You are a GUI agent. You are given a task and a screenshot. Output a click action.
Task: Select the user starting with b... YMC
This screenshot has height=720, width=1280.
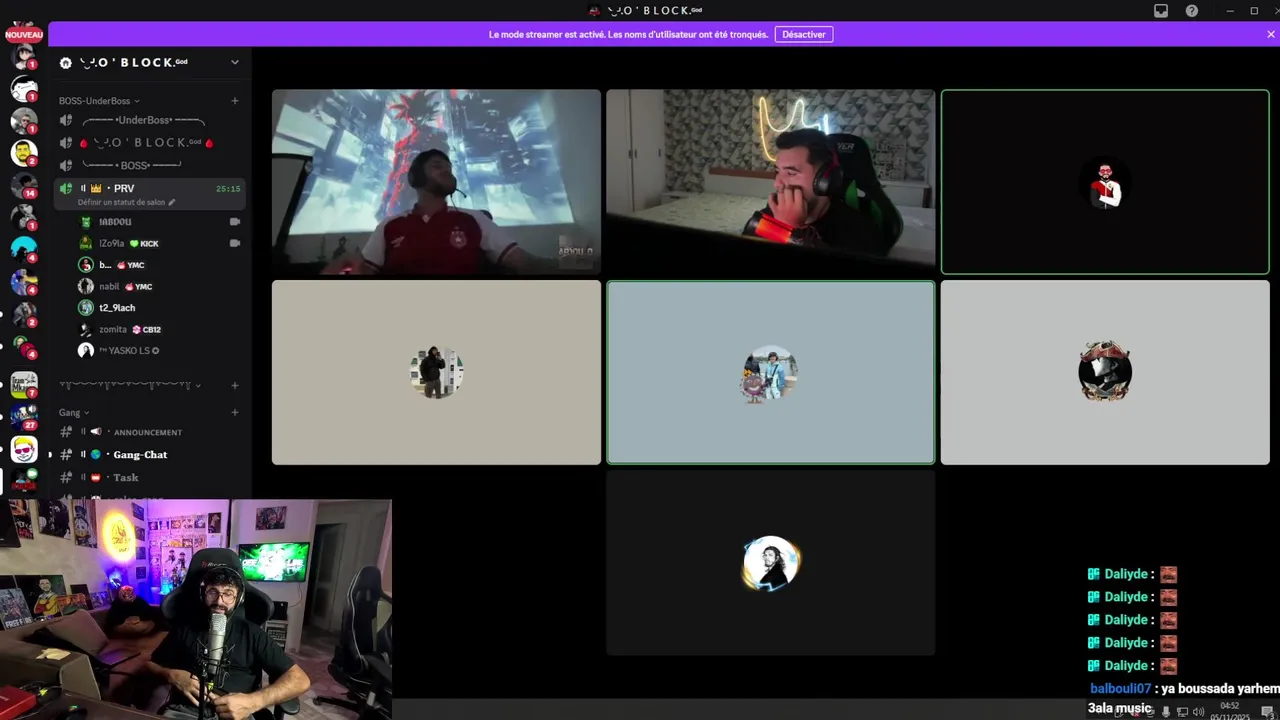coord(160,265)
